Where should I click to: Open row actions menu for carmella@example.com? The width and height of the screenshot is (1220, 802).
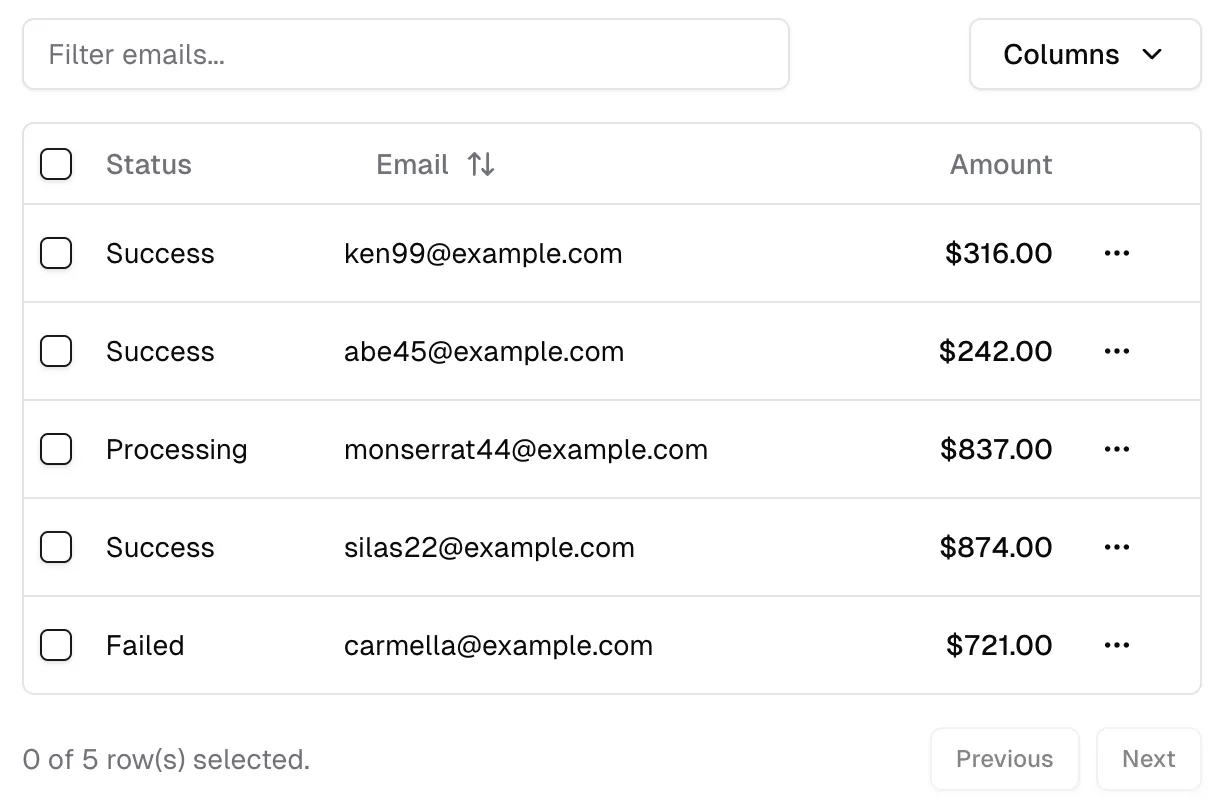[1116, 646]
